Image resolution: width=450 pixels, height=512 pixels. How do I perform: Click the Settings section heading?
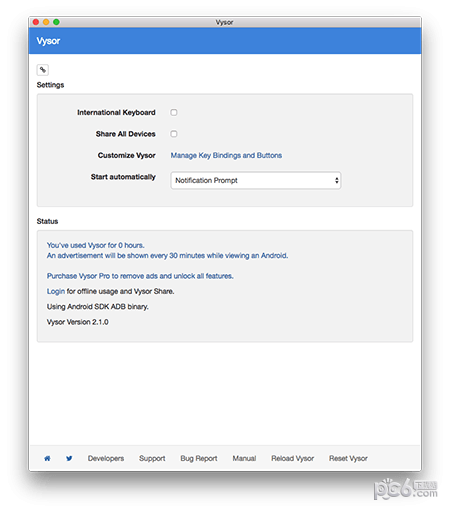click(50, 85)
